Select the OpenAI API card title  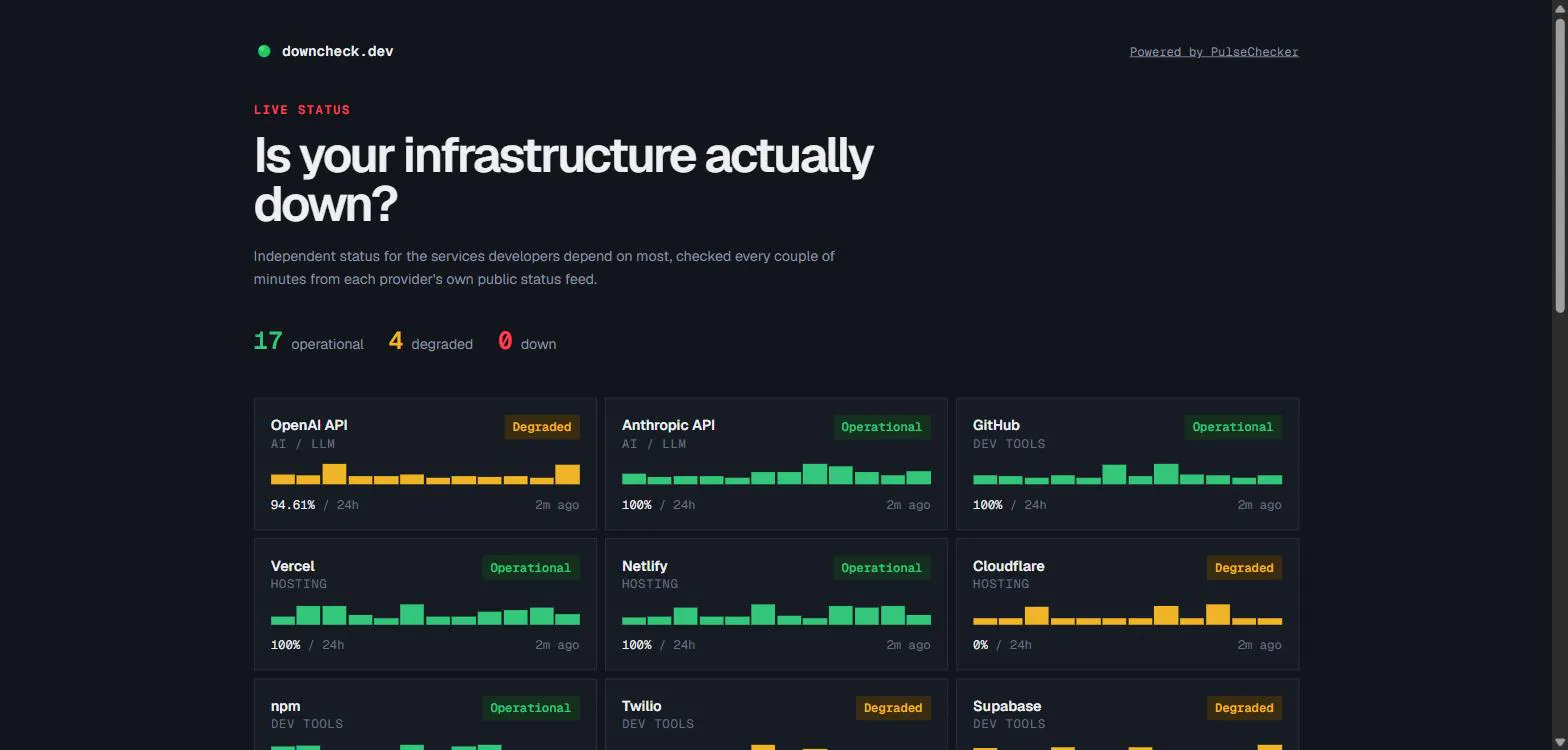pos(309,425)
